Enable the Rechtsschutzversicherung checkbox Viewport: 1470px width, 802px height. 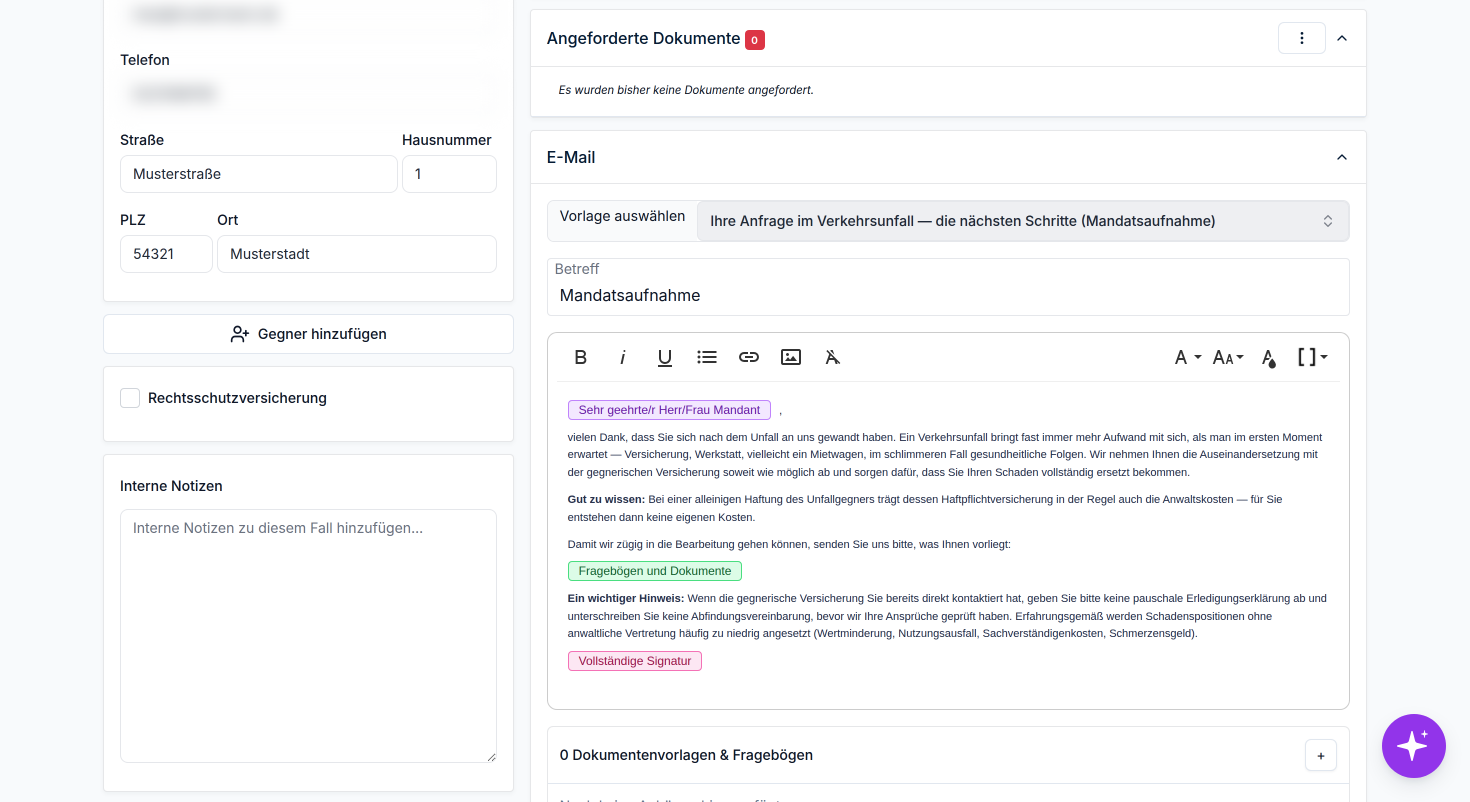pos(130,398)
